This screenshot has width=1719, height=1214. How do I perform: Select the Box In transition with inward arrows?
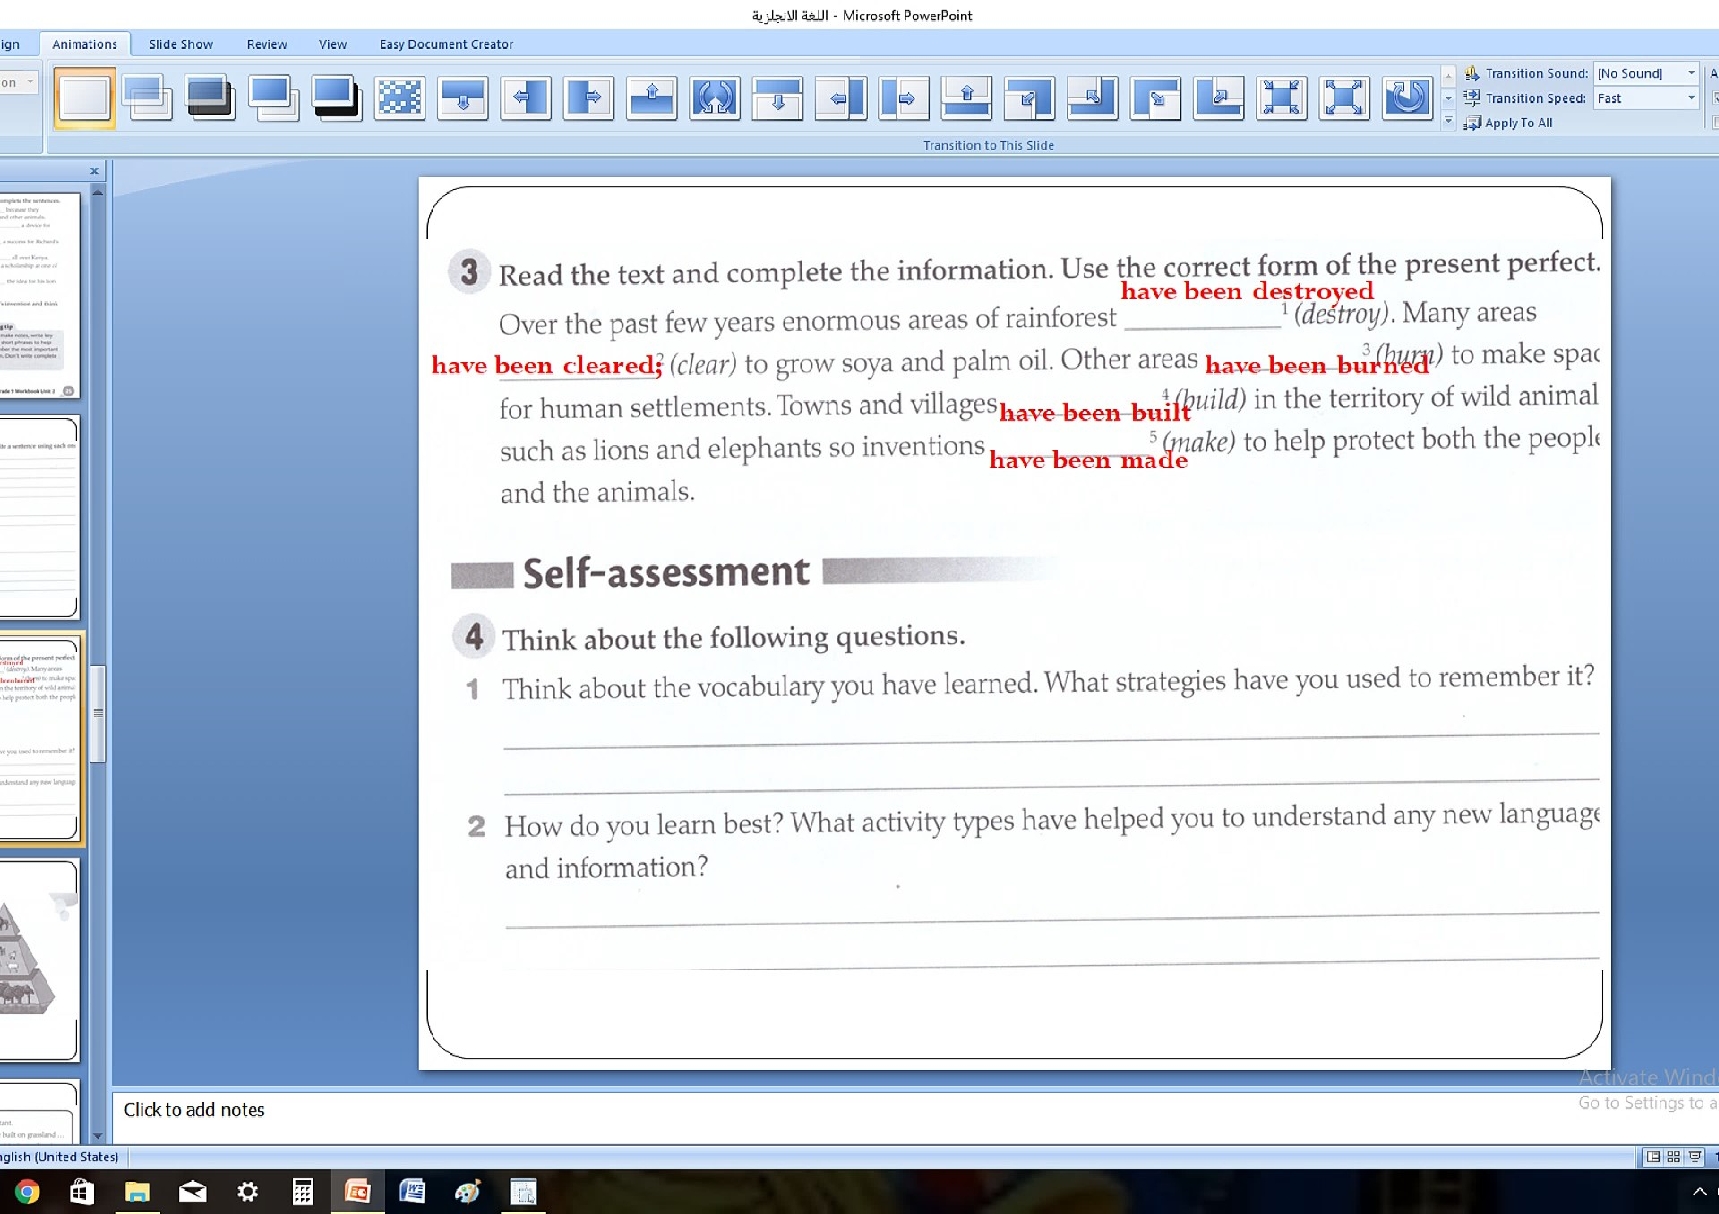[1281, 98]
